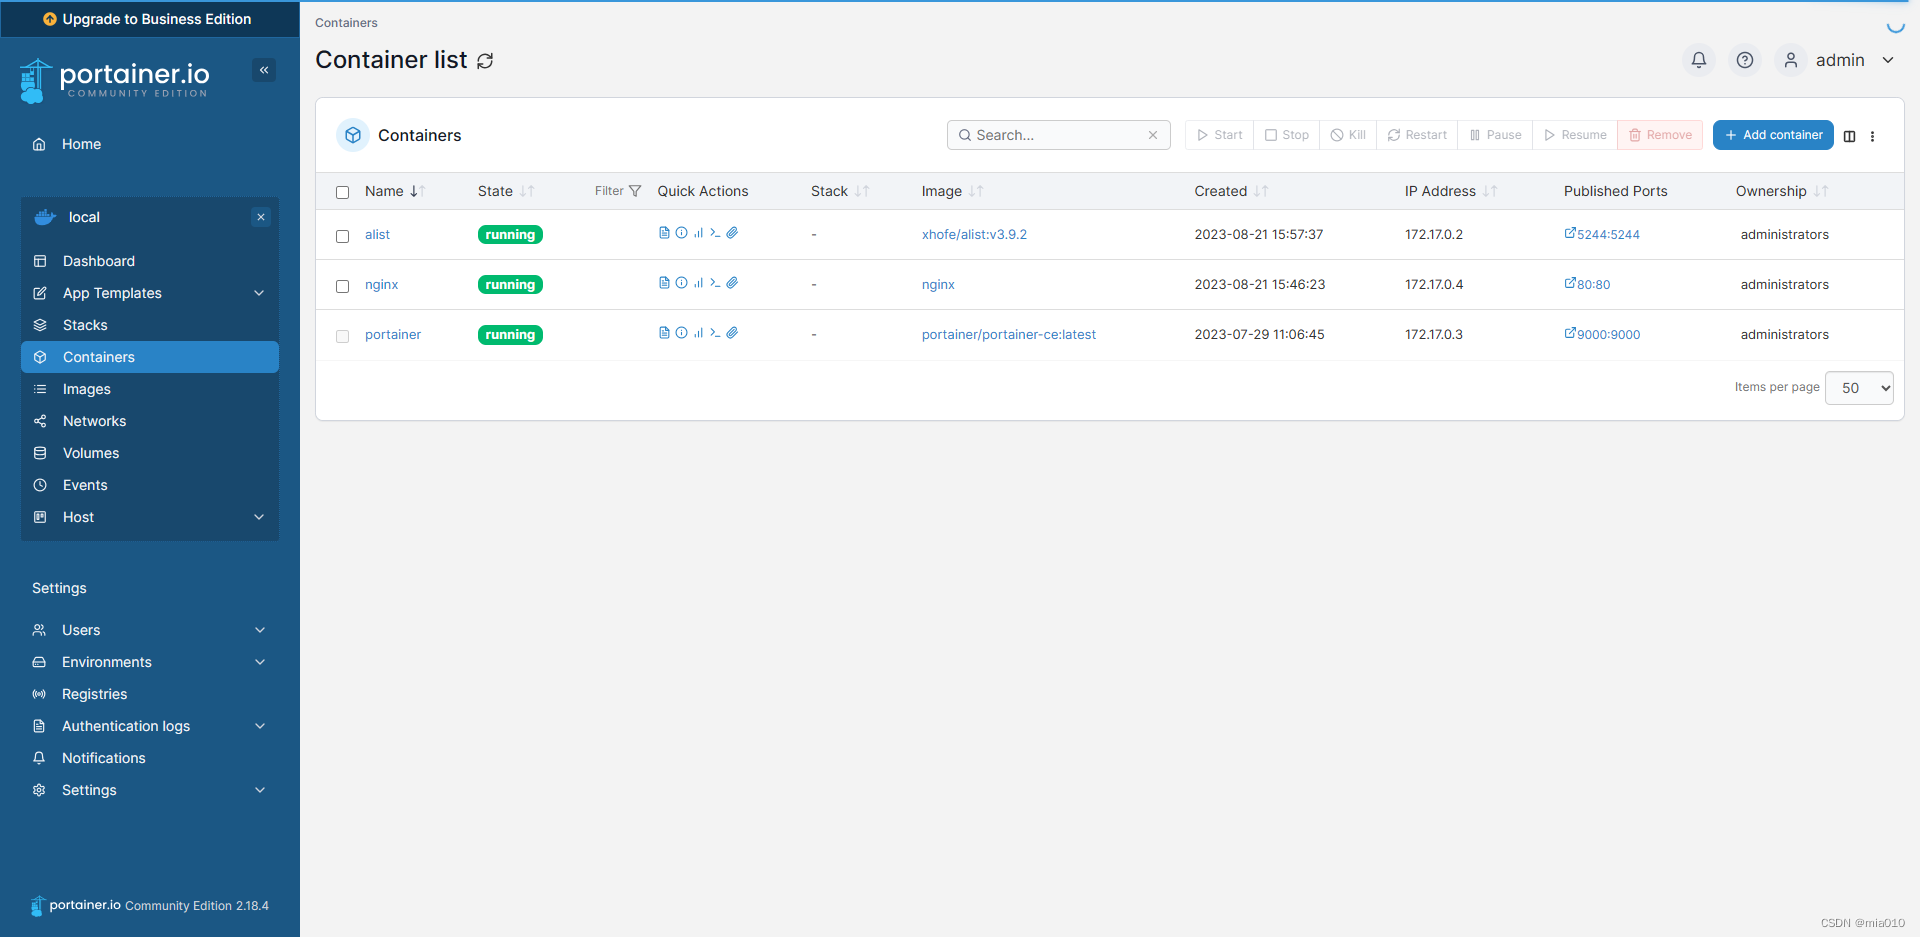Expand Authentication logs submenu
This screenshot has height=937, width=1920.
[x=260, y=726]
